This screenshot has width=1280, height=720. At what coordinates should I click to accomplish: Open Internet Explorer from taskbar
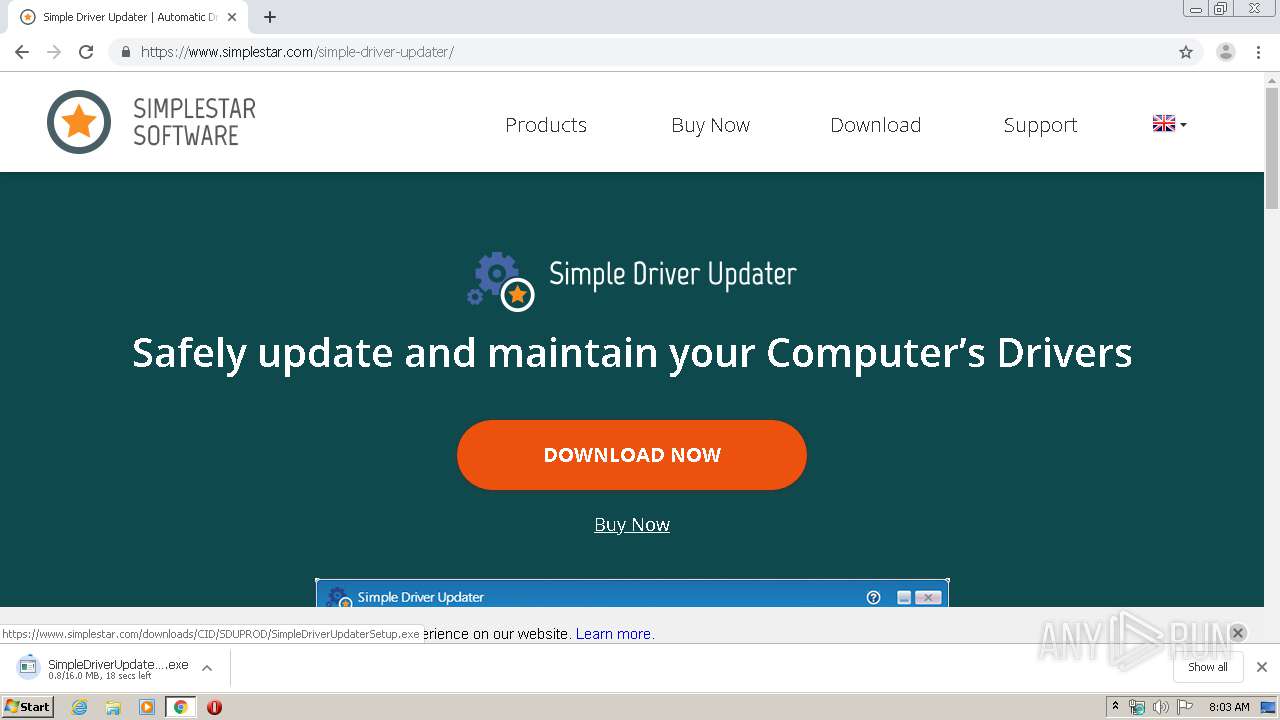point(80,707)
